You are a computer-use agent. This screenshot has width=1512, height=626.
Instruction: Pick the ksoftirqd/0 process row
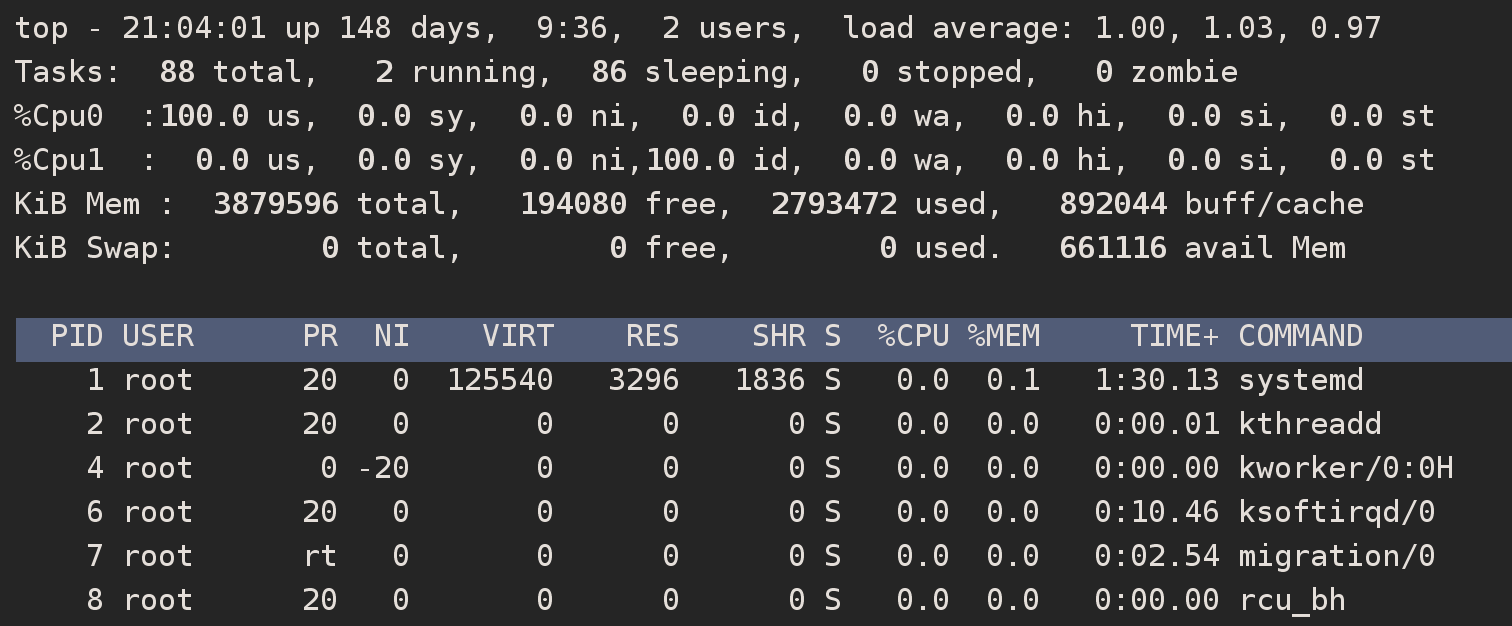(x=1336, y=512)
